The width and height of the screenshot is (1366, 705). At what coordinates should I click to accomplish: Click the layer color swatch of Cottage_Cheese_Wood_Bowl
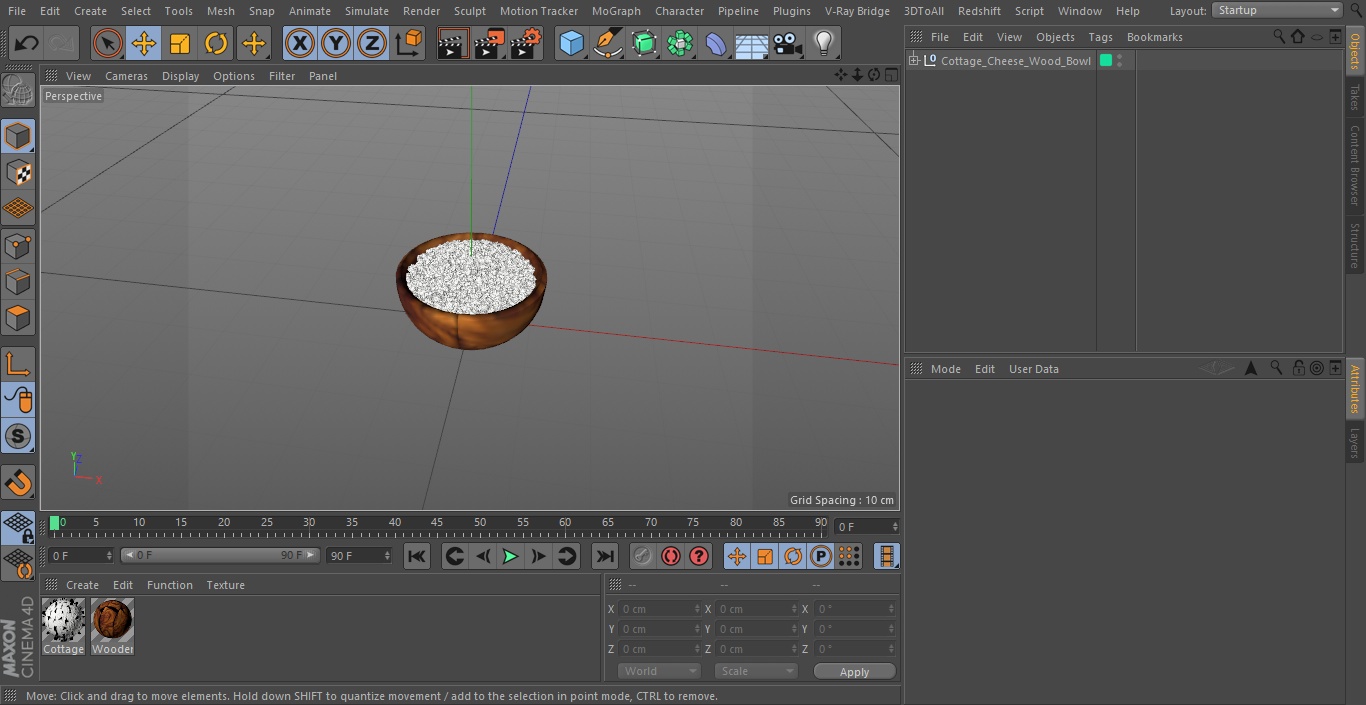1106,61
